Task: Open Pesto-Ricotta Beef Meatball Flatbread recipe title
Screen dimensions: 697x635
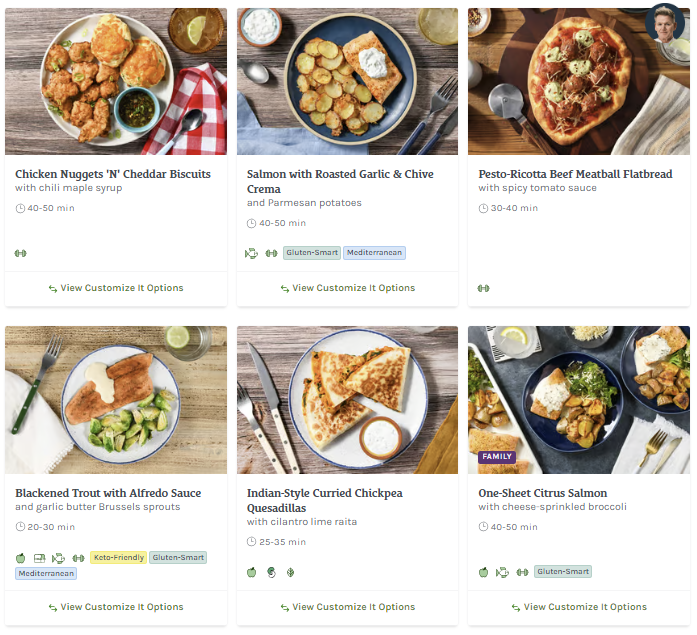Action: point(575,174)
